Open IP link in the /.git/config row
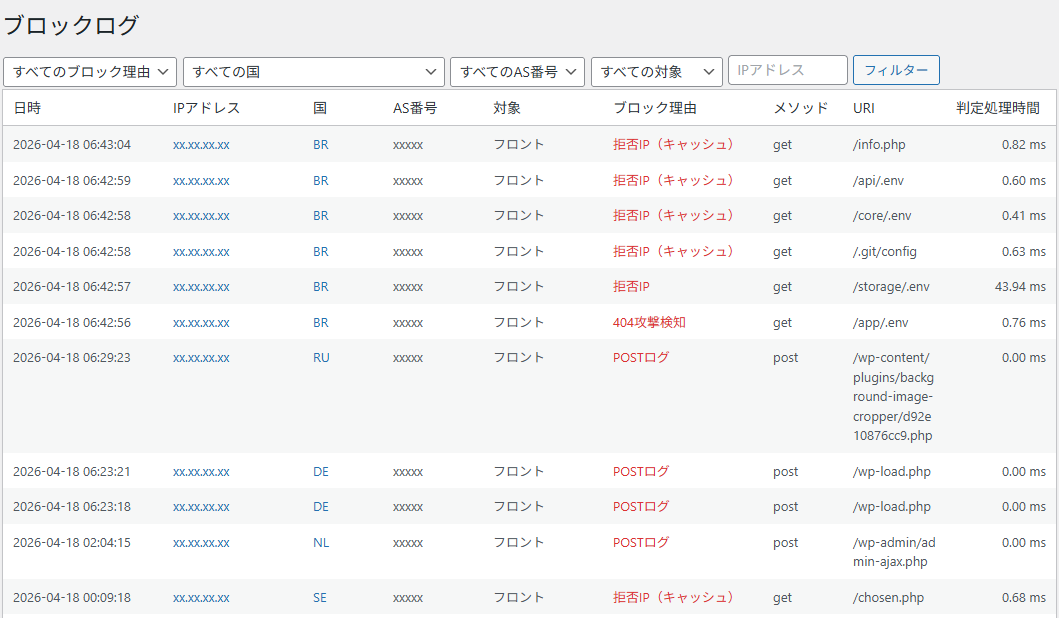 [x=201, y=251]
